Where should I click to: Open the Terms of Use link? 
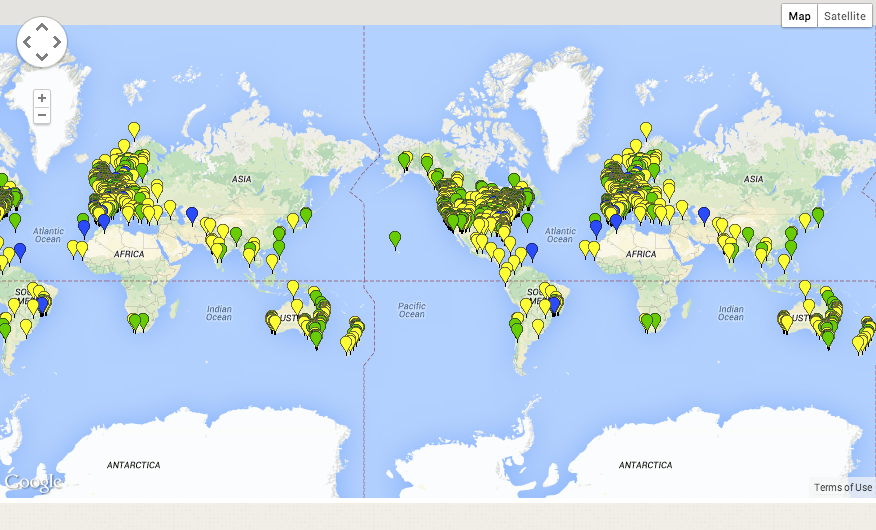[x=842, y=488]
